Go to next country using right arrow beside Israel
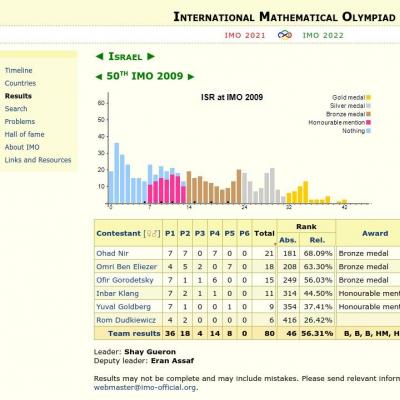The height and width of the screenshot is (400, 400). (x=151, y=57)
